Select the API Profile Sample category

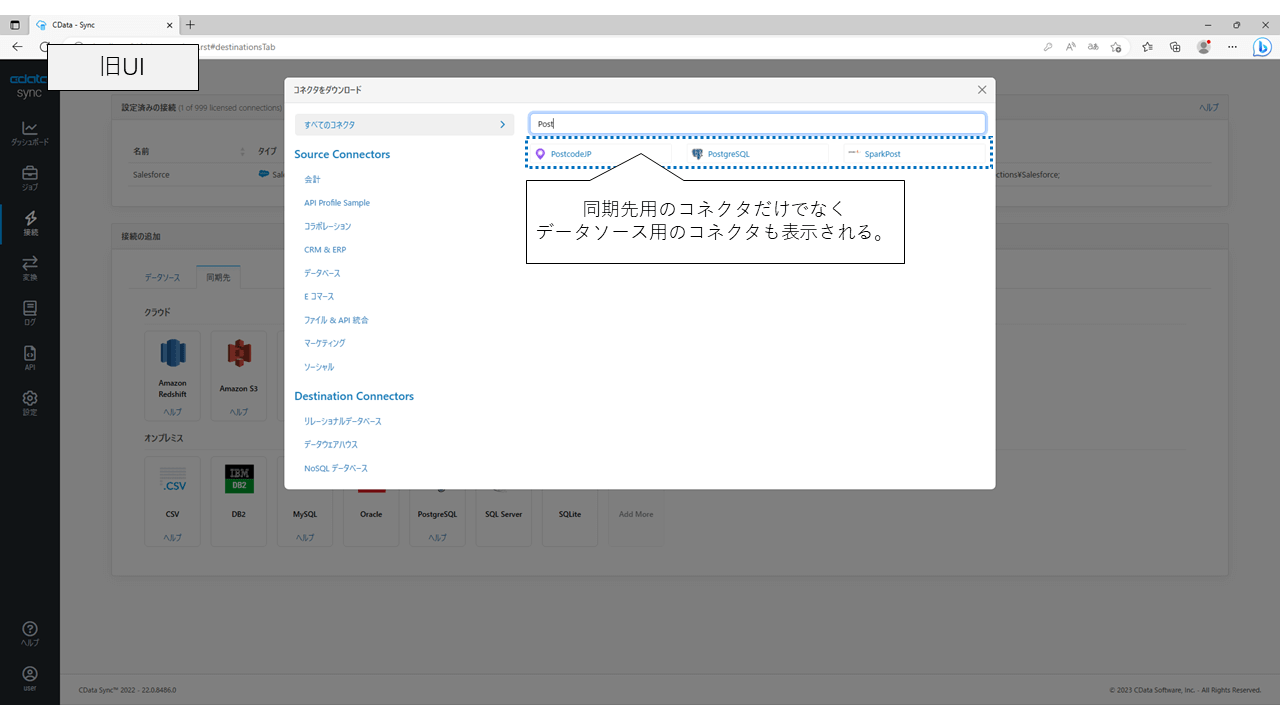pos(337,203)
